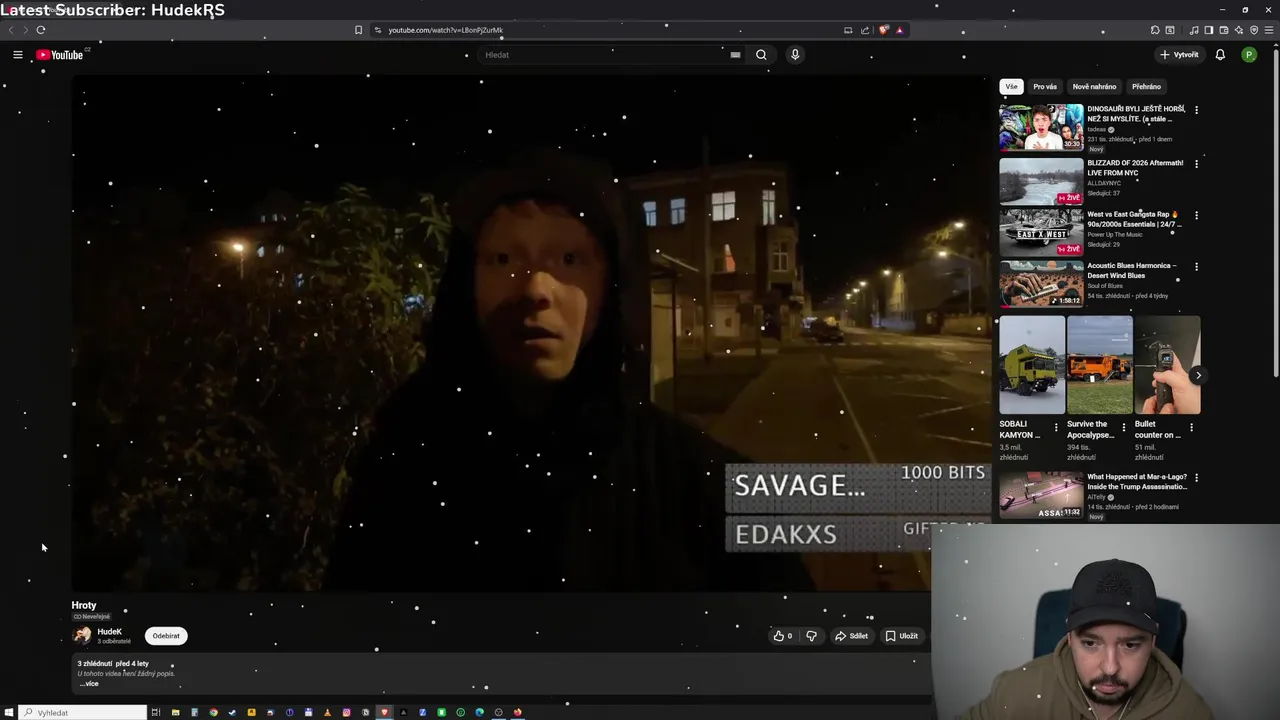
Task: Open the HudeK channel name link
Action: [110, 632]
